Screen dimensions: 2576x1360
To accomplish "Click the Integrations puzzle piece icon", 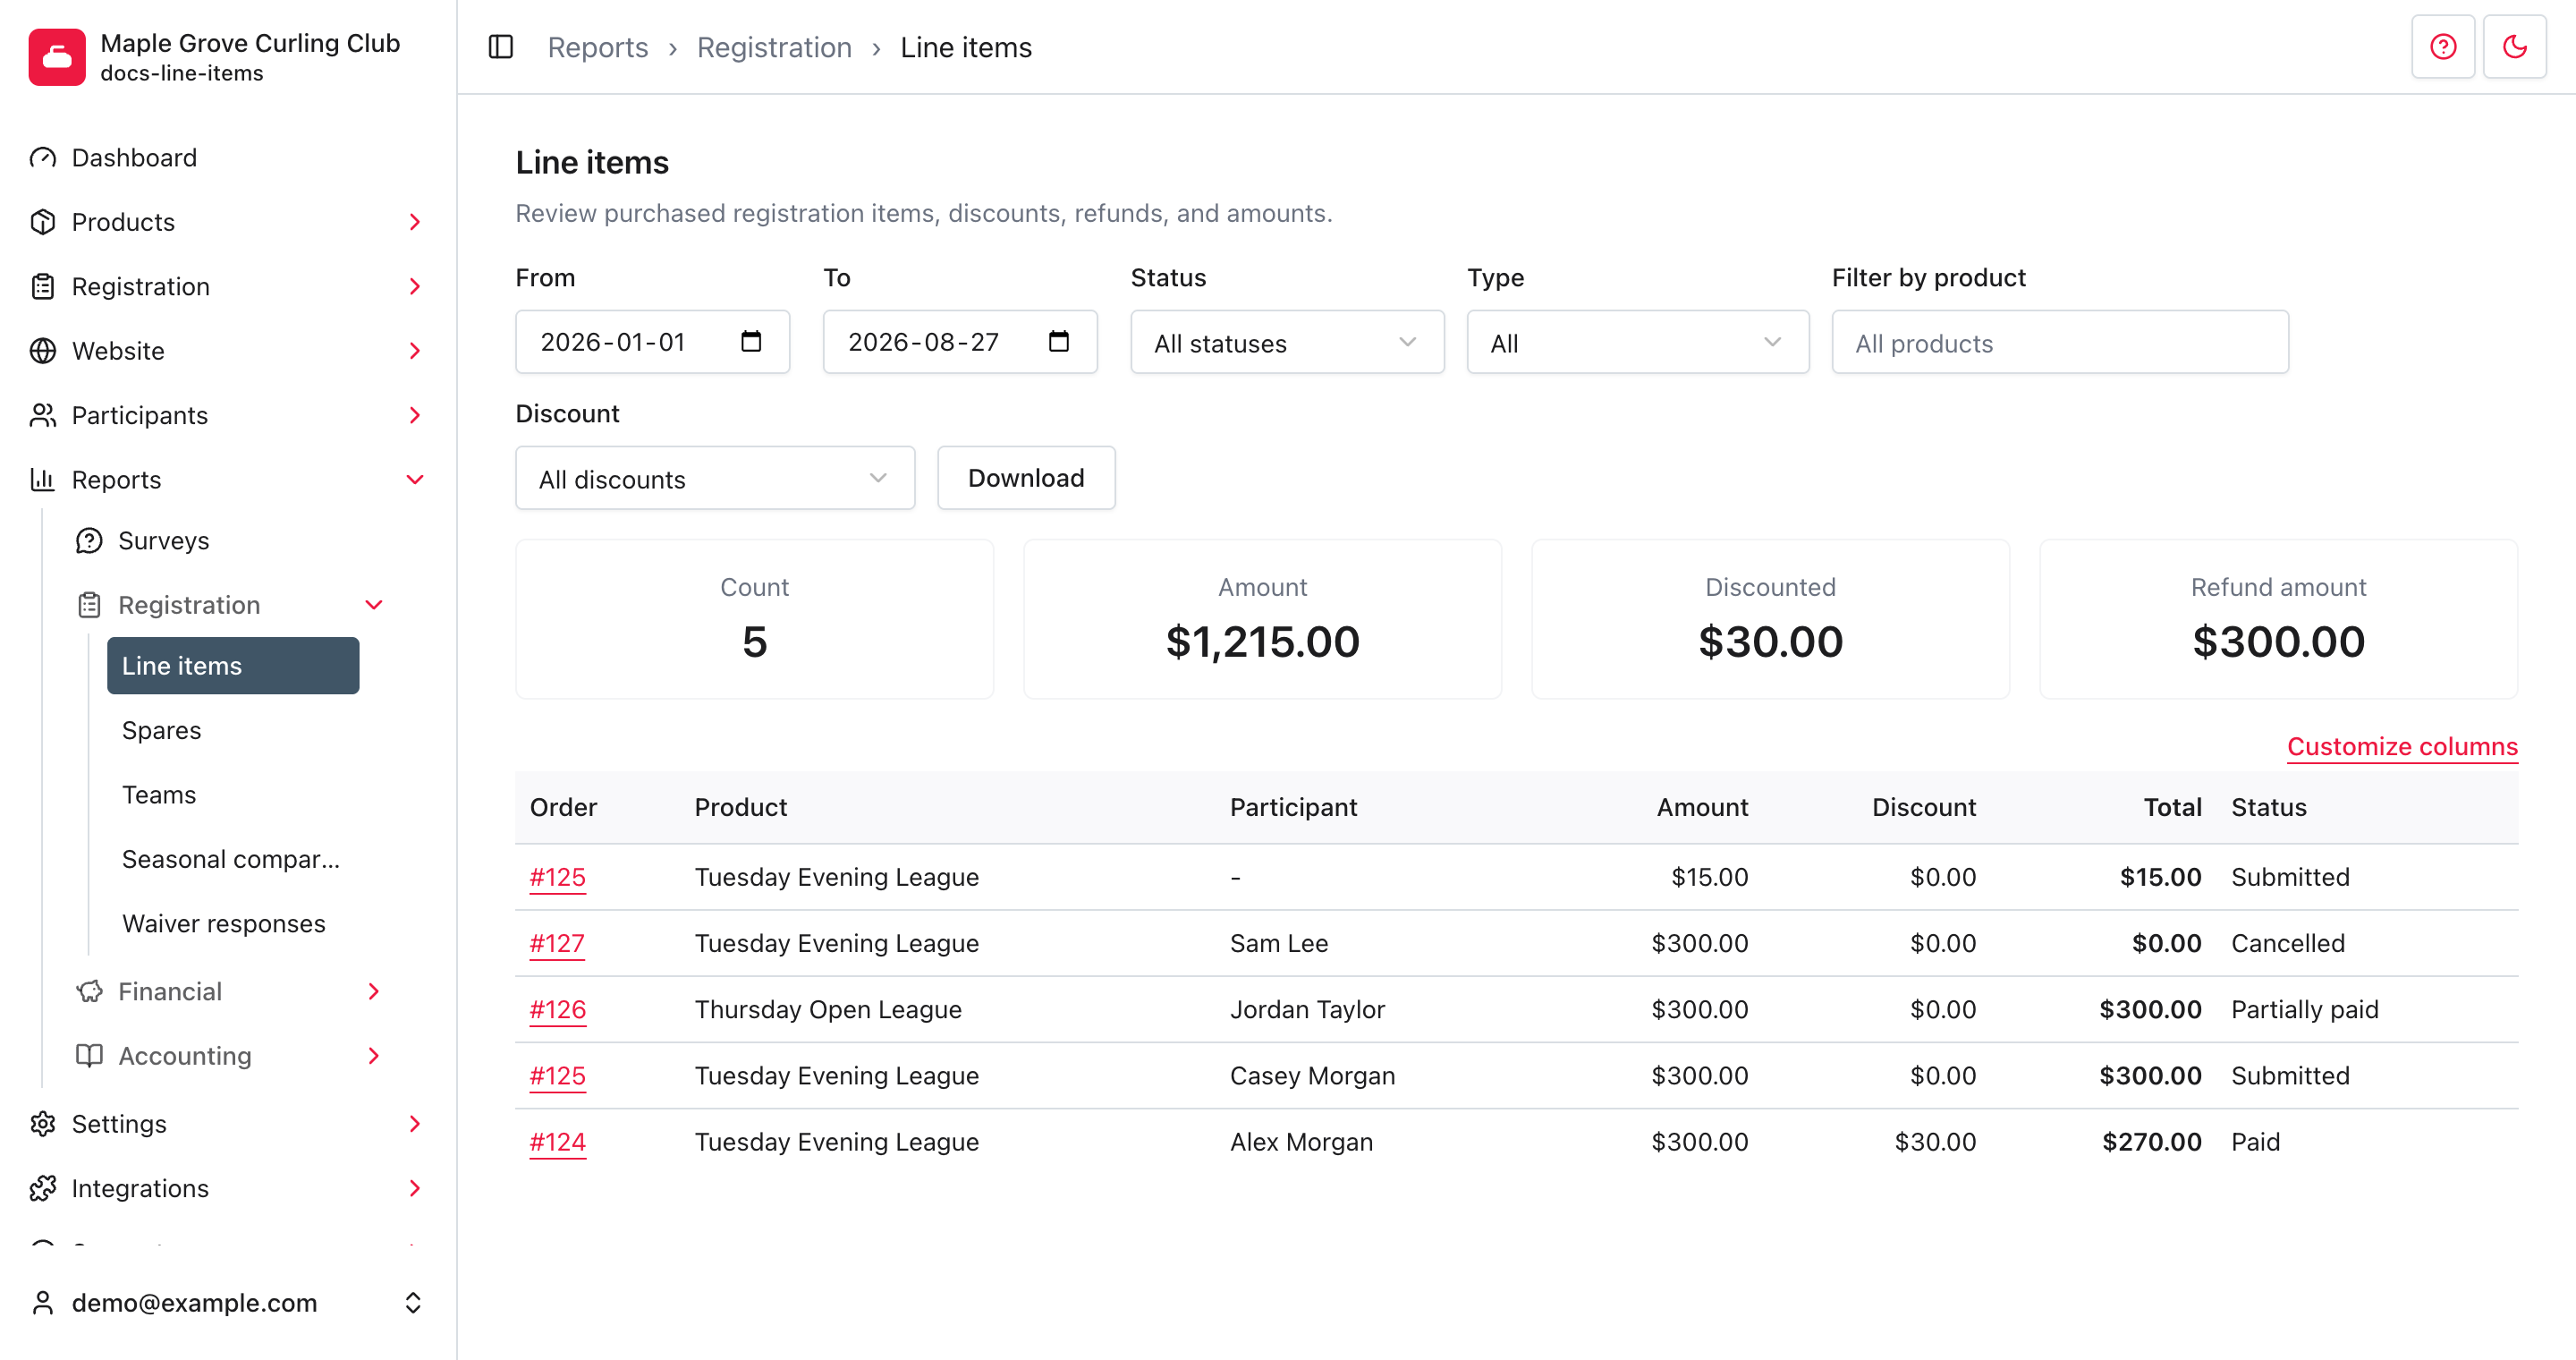I will pos(43,1188).
